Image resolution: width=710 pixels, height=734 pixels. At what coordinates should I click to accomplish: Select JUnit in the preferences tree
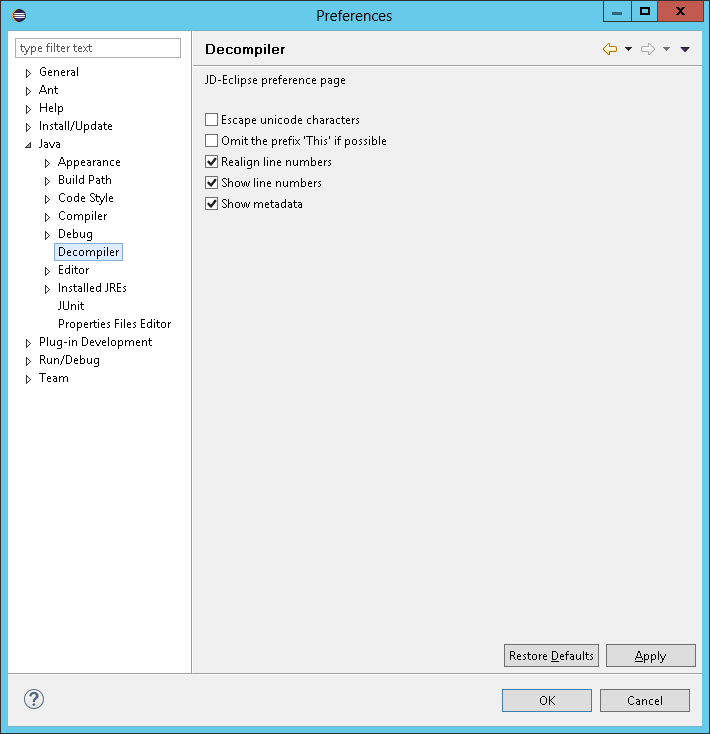coord(71,306)
